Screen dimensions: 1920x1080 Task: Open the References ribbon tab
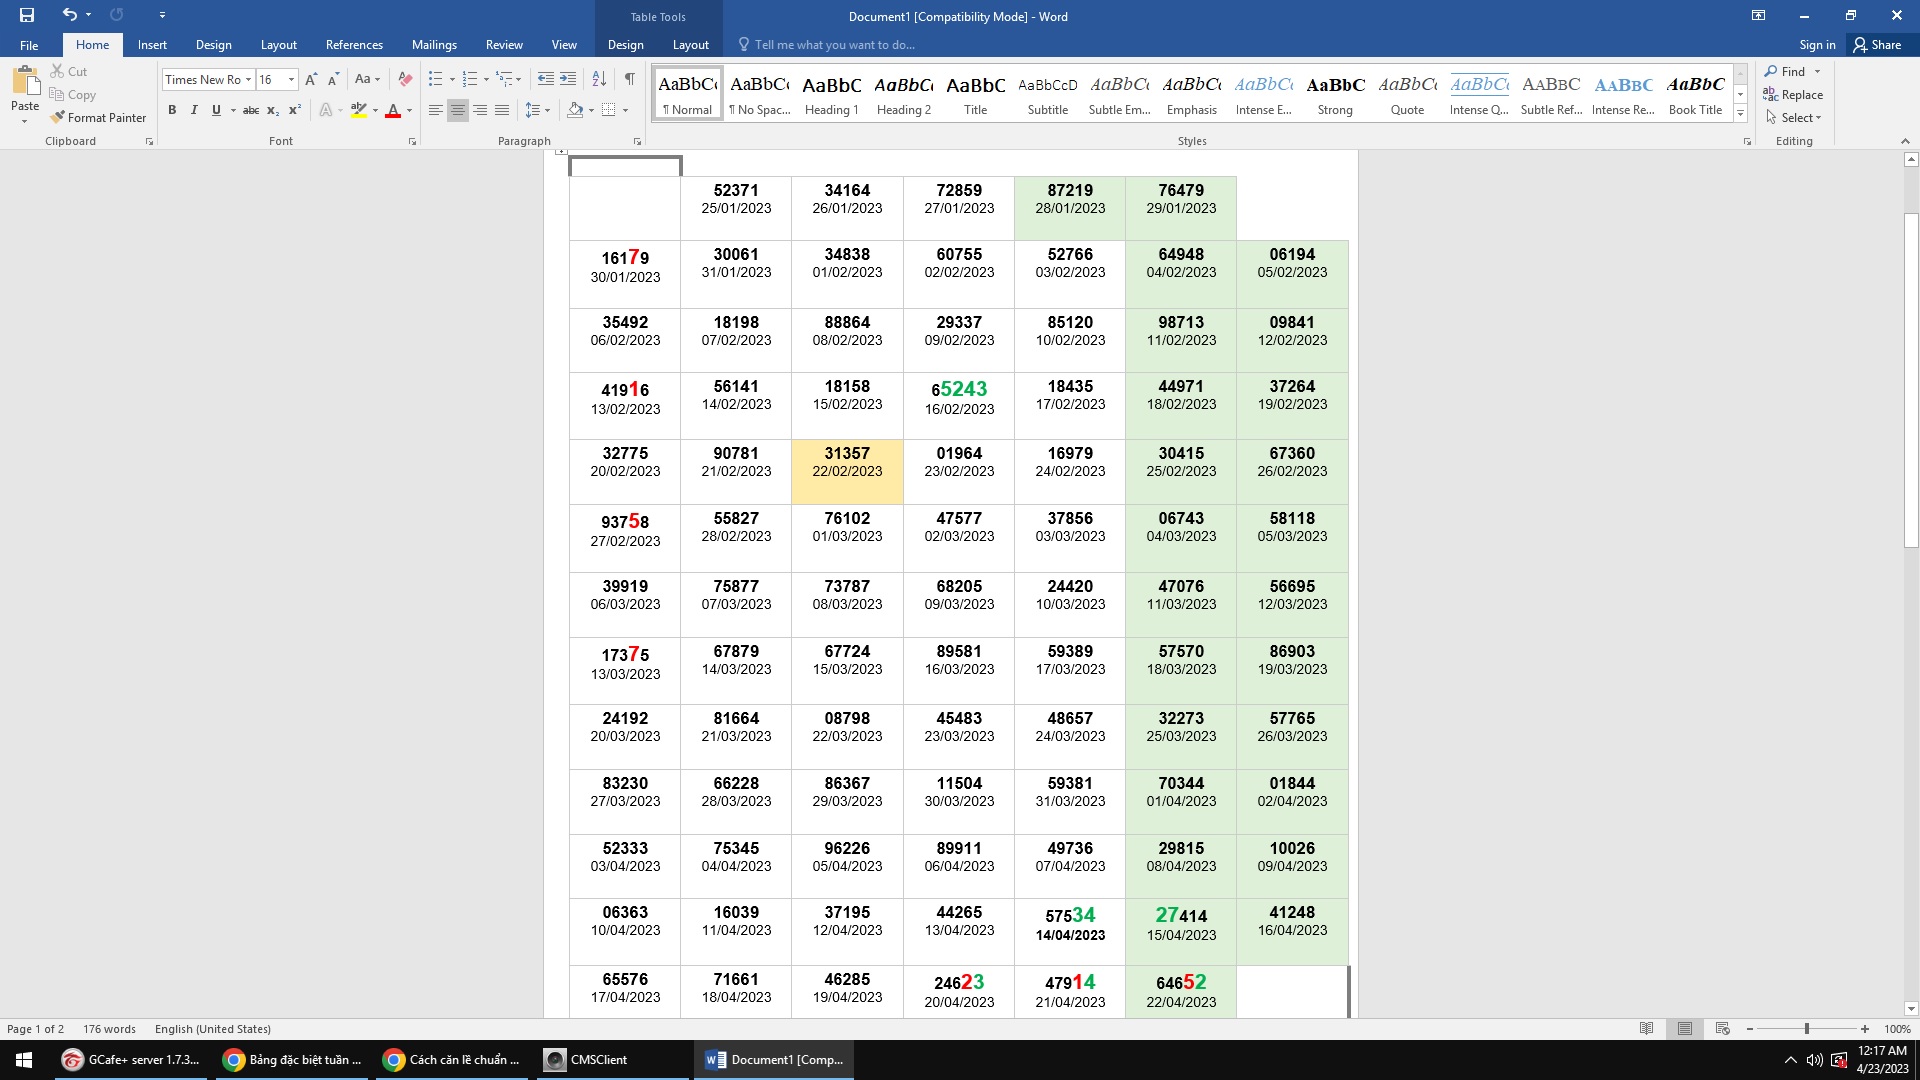(x=354, y=45)
